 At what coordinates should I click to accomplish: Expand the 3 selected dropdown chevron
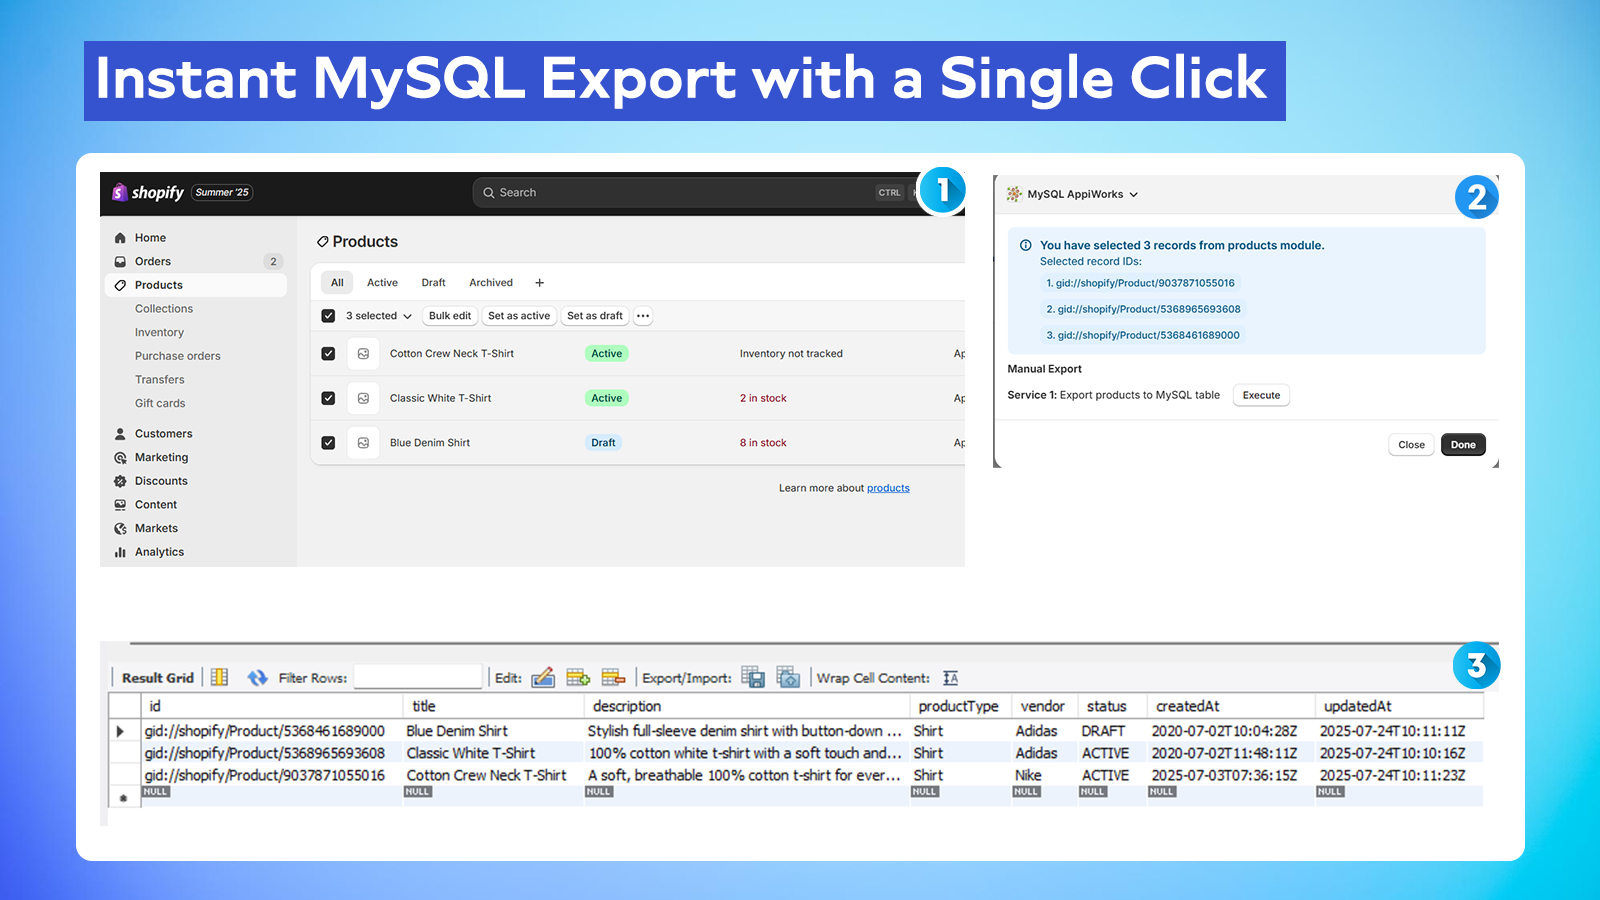coord(406,315)
